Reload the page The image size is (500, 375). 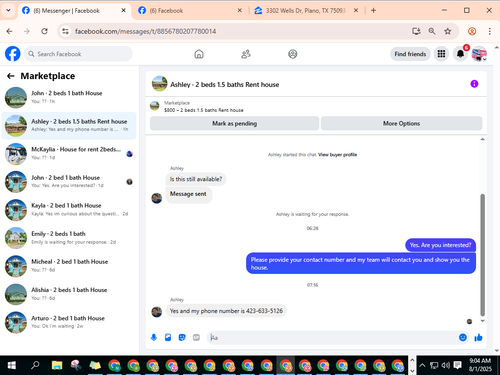[44, 31]
